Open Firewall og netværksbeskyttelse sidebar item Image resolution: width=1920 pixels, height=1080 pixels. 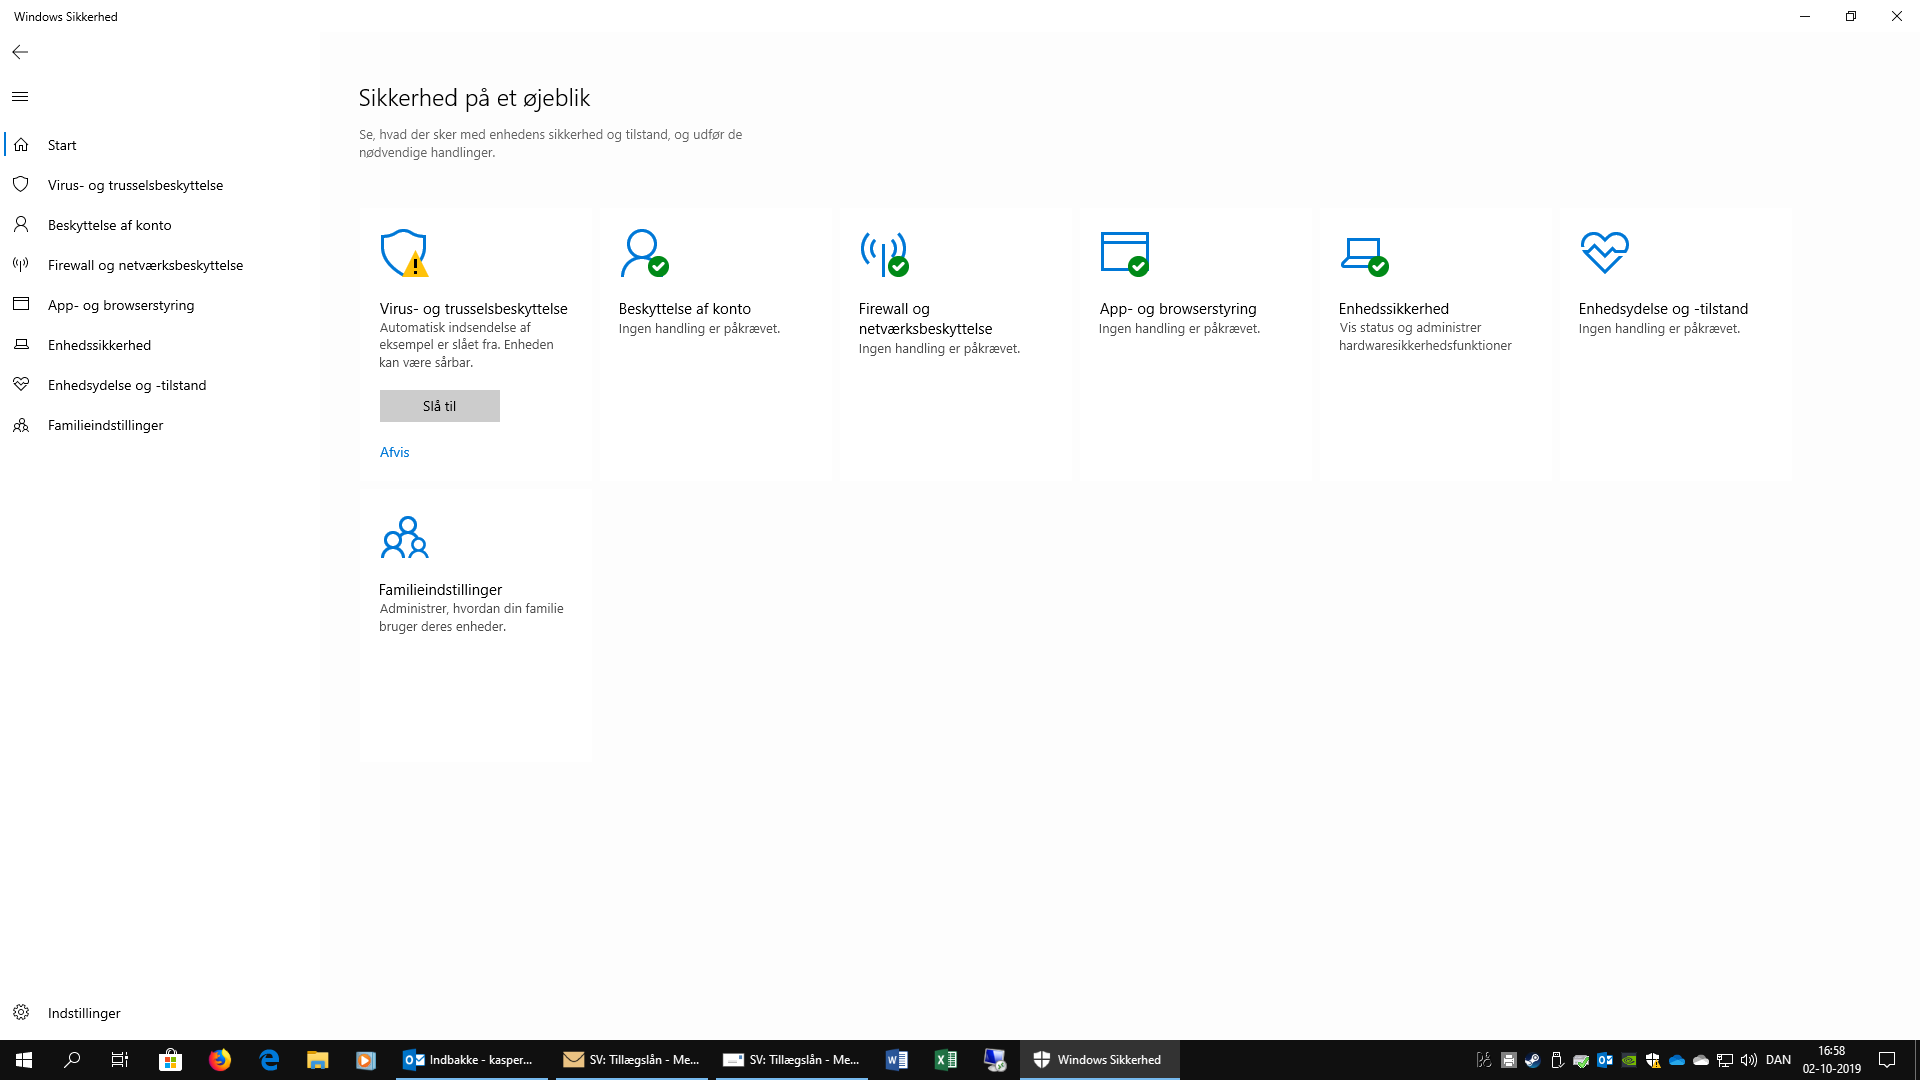click(x=145, y=265)
